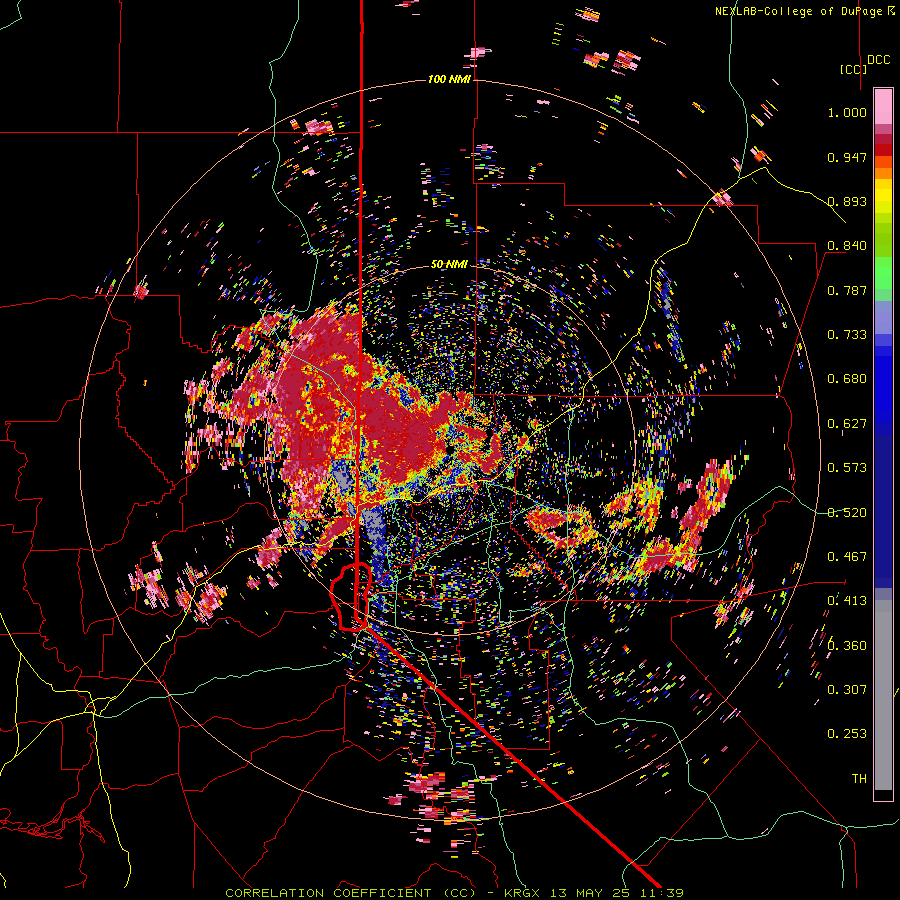900x900 pixels.
Task: Click the red warning polygon outline
Action: point(351,597)
